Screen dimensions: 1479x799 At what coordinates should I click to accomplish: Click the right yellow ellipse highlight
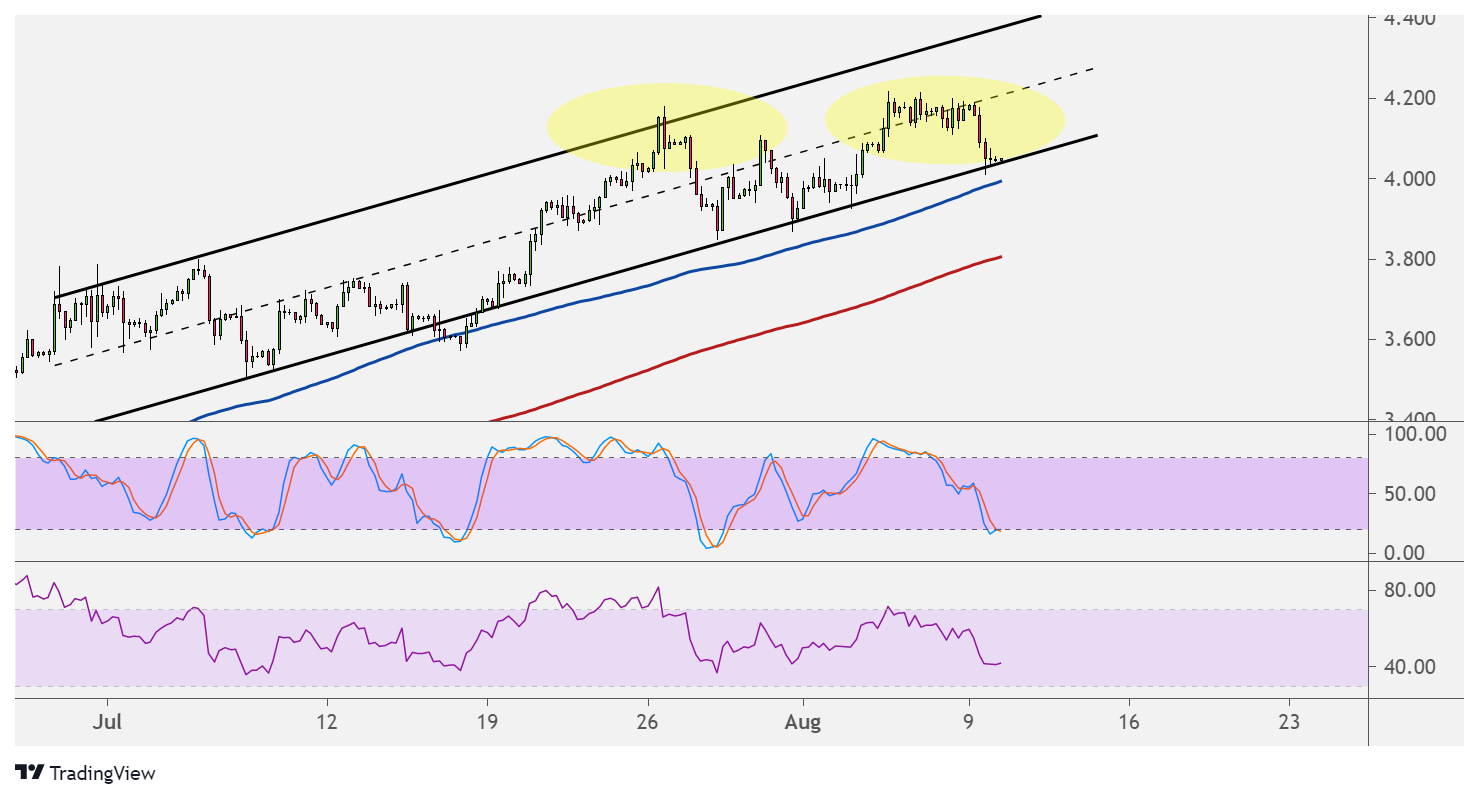click(x=945, y=120)
